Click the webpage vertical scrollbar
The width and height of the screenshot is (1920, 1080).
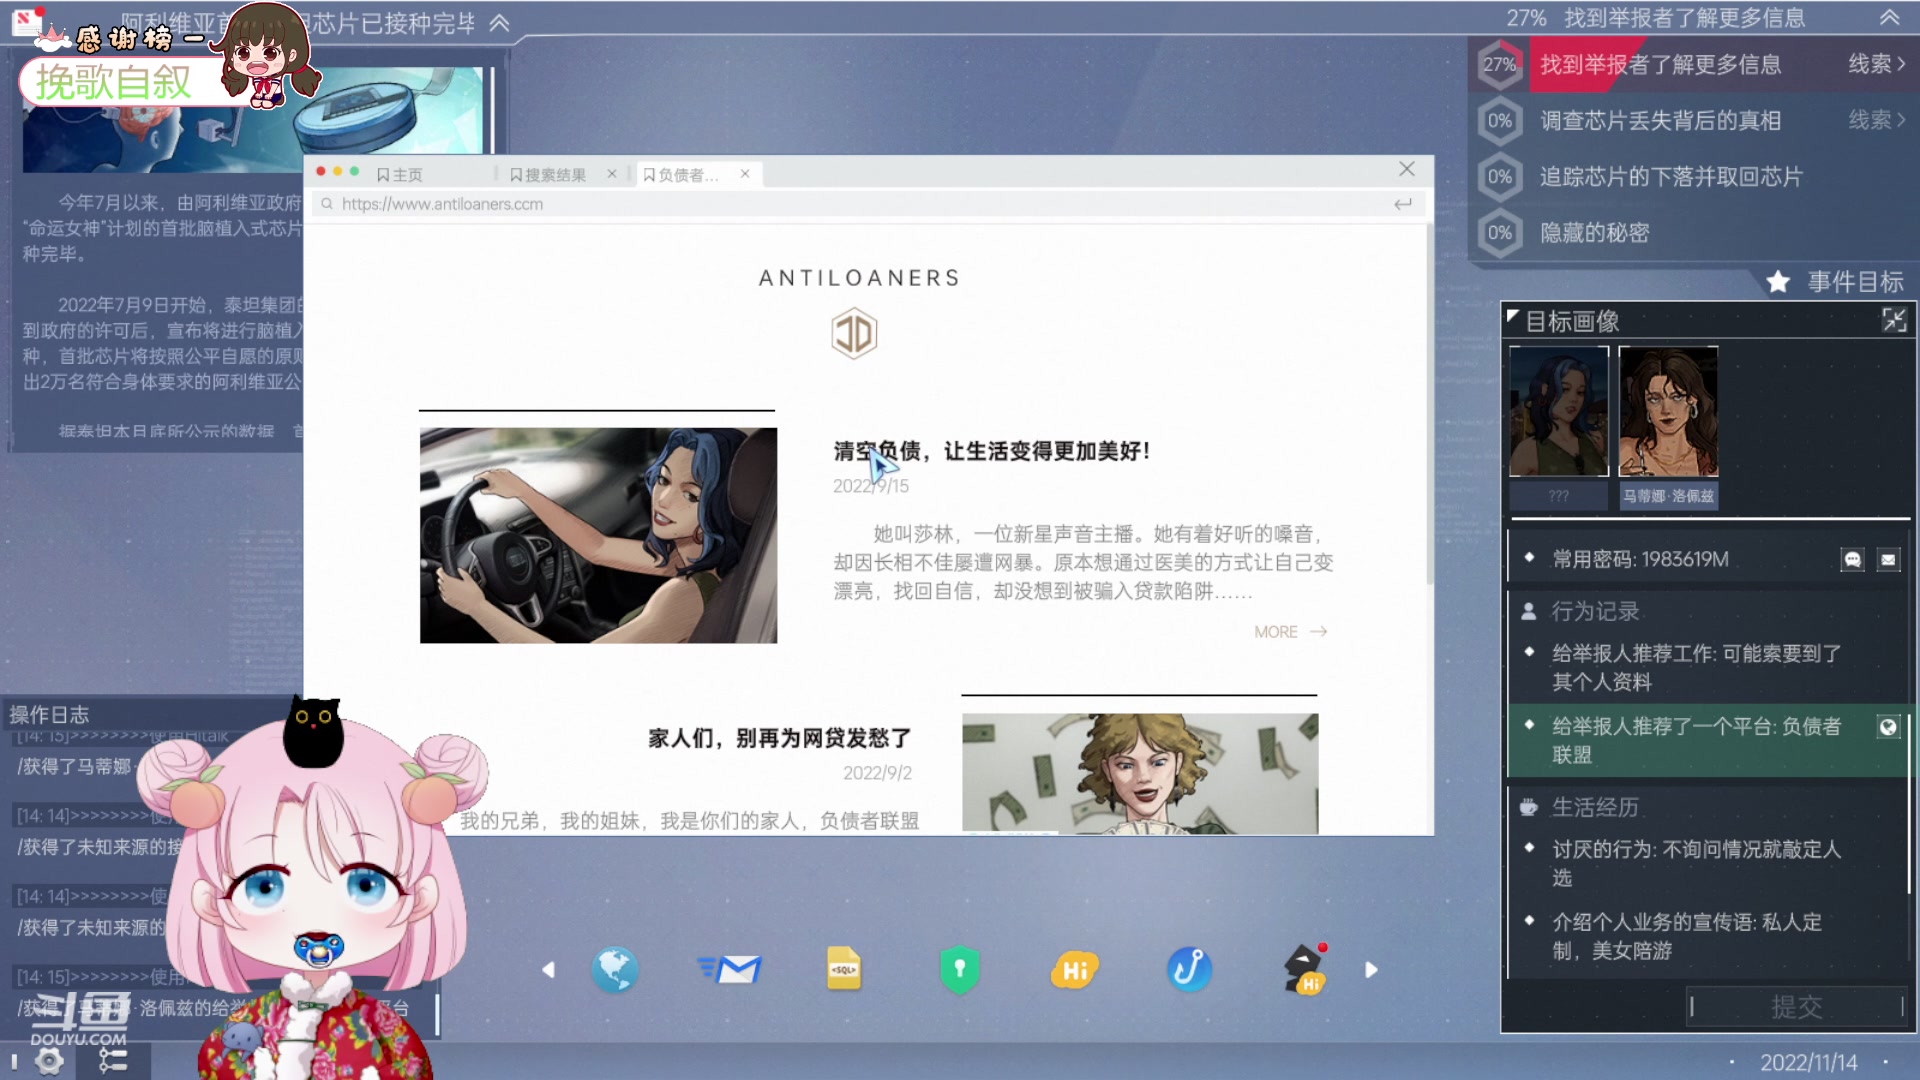(x=1430, y=406)
